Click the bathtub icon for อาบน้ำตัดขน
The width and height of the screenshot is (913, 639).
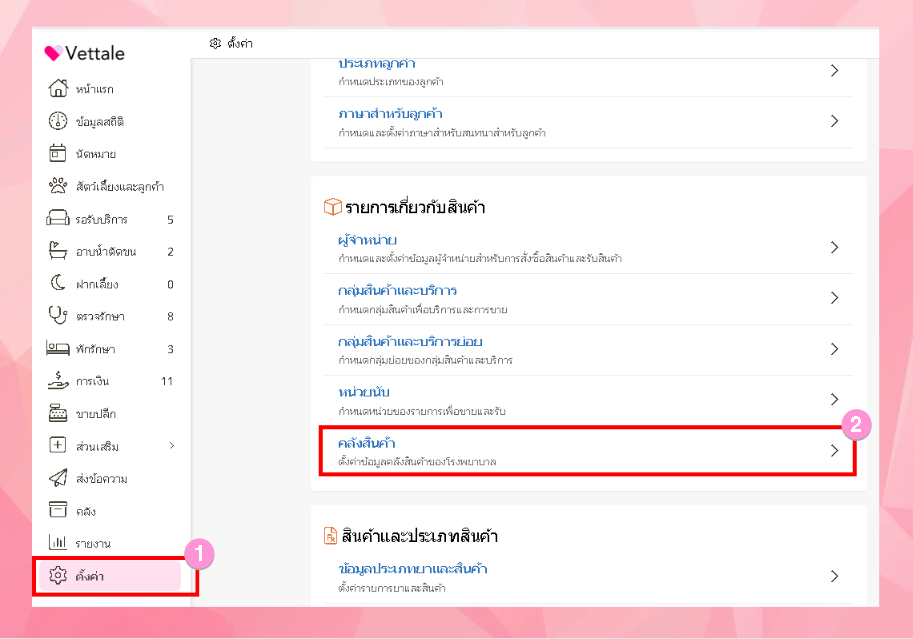(58, 251)
